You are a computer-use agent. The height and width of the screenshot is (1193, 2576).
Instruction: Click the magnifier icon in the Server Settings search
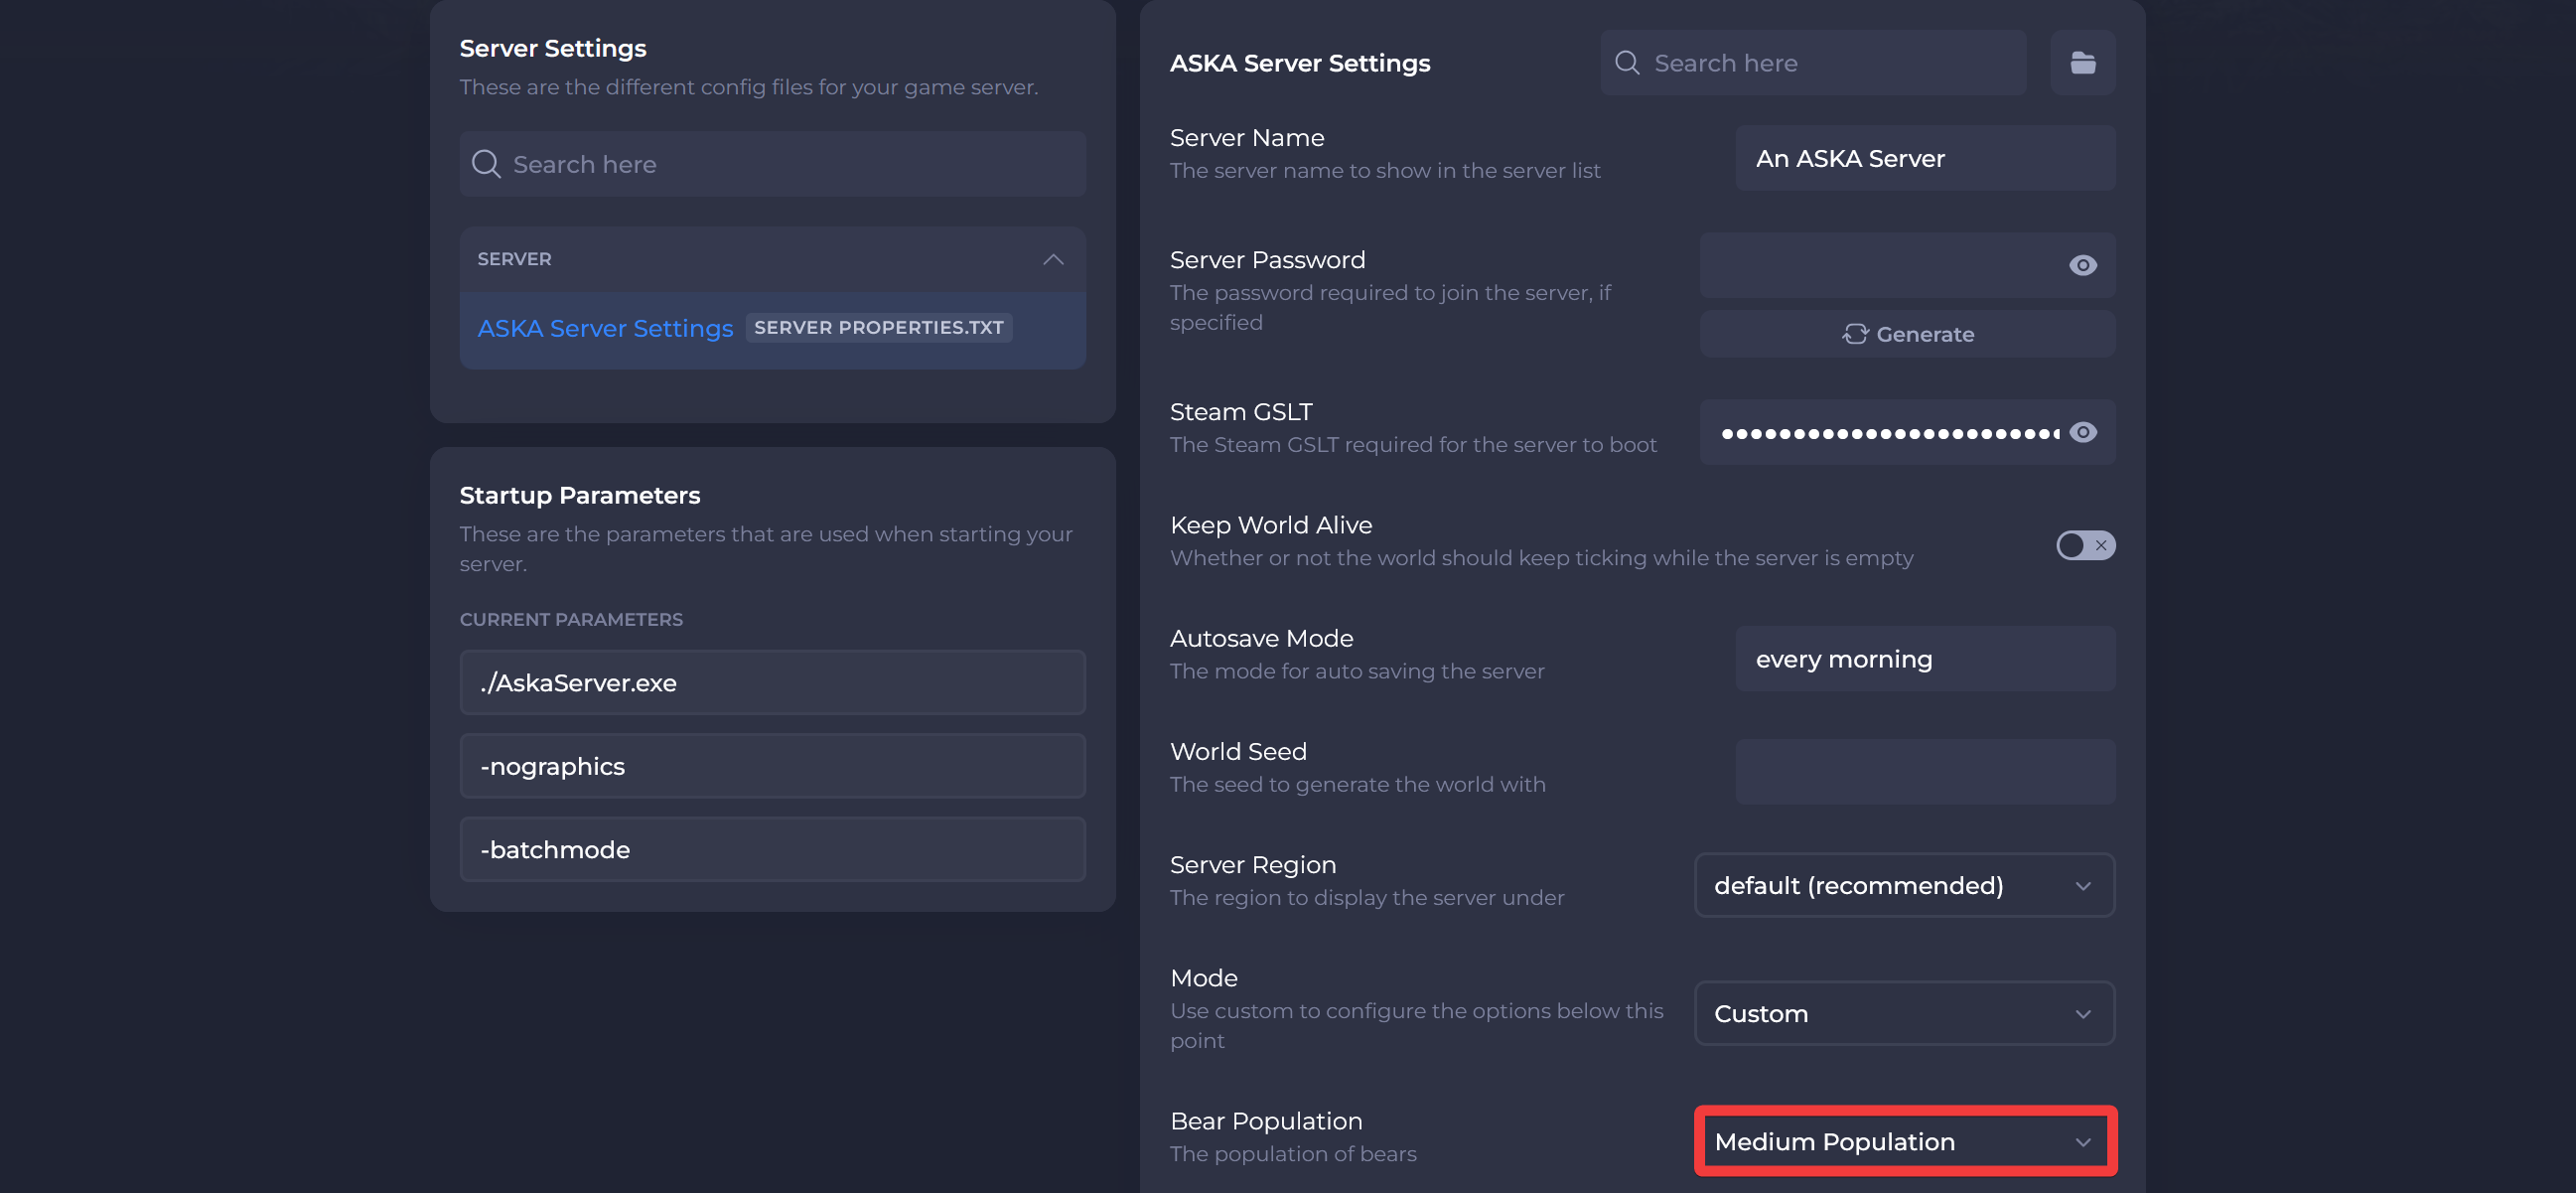coord(486,164)
